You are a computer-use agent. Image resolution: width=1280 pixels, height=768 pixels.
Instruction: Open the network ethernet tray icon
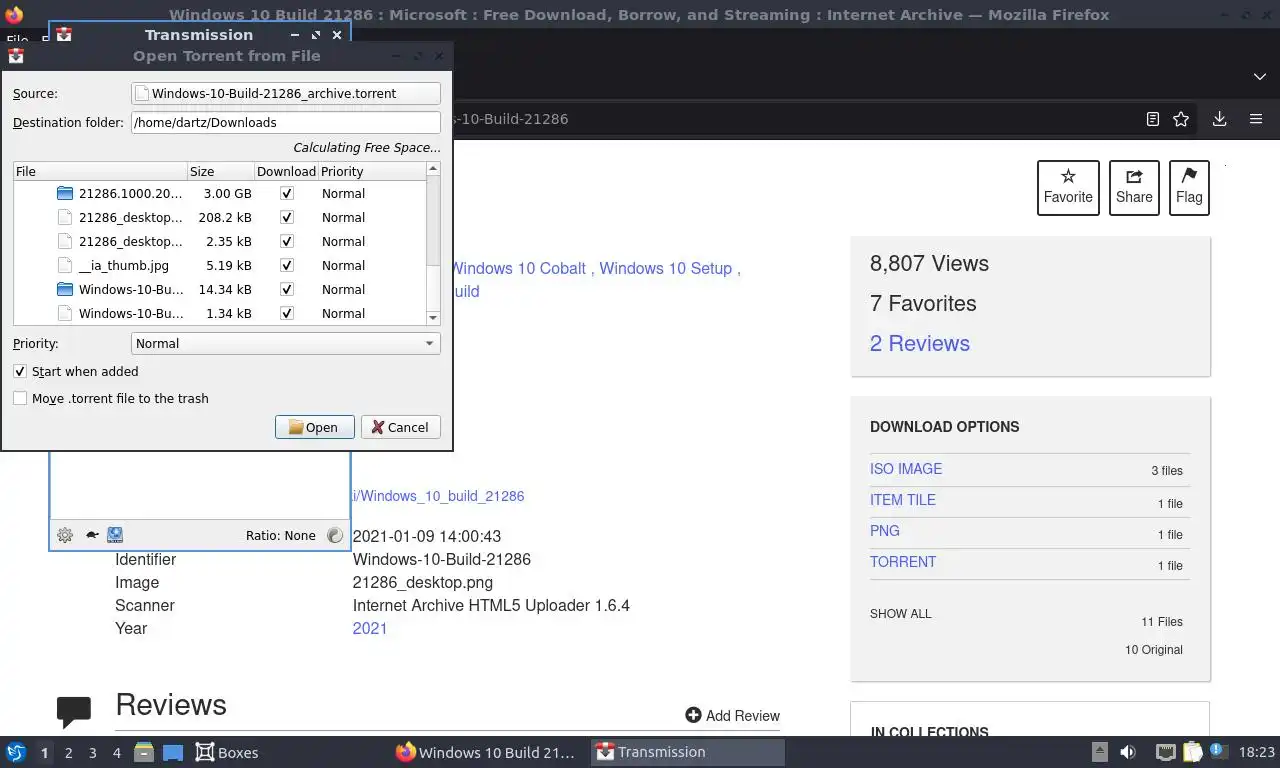pos(1165,752)
